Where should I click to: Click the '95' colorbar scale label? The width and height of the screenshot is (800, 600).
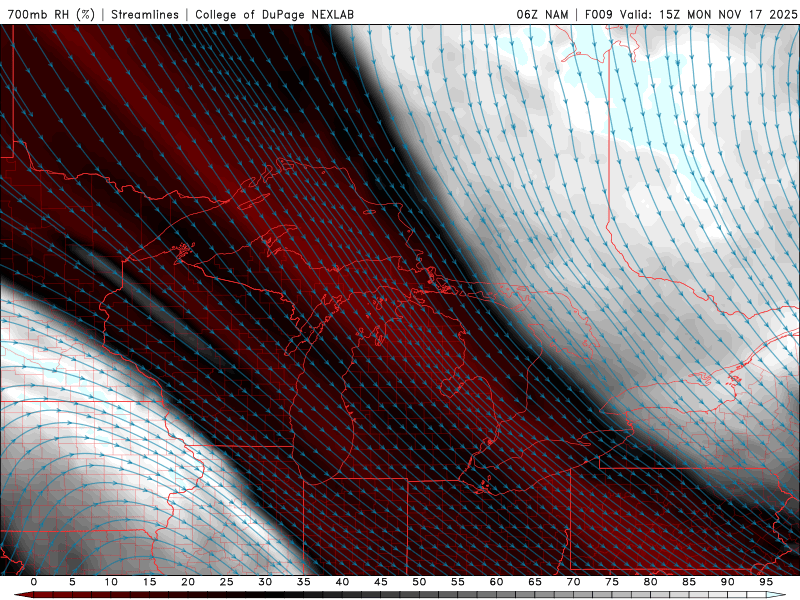766,582
